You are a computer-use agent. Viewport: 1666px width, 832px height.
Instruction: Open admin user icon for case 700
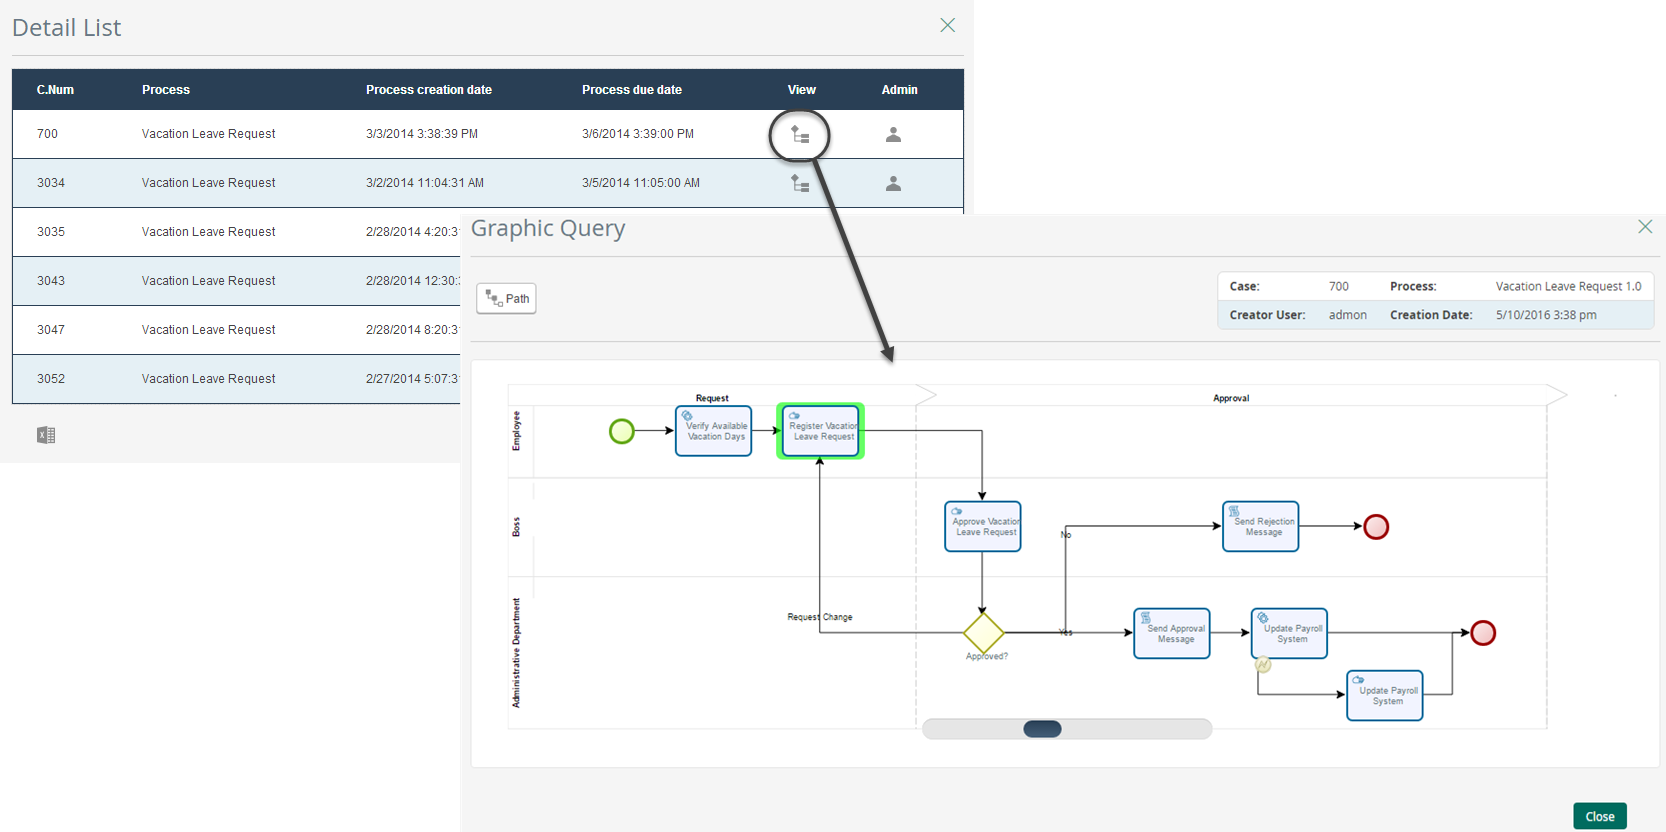pos(893,134)
